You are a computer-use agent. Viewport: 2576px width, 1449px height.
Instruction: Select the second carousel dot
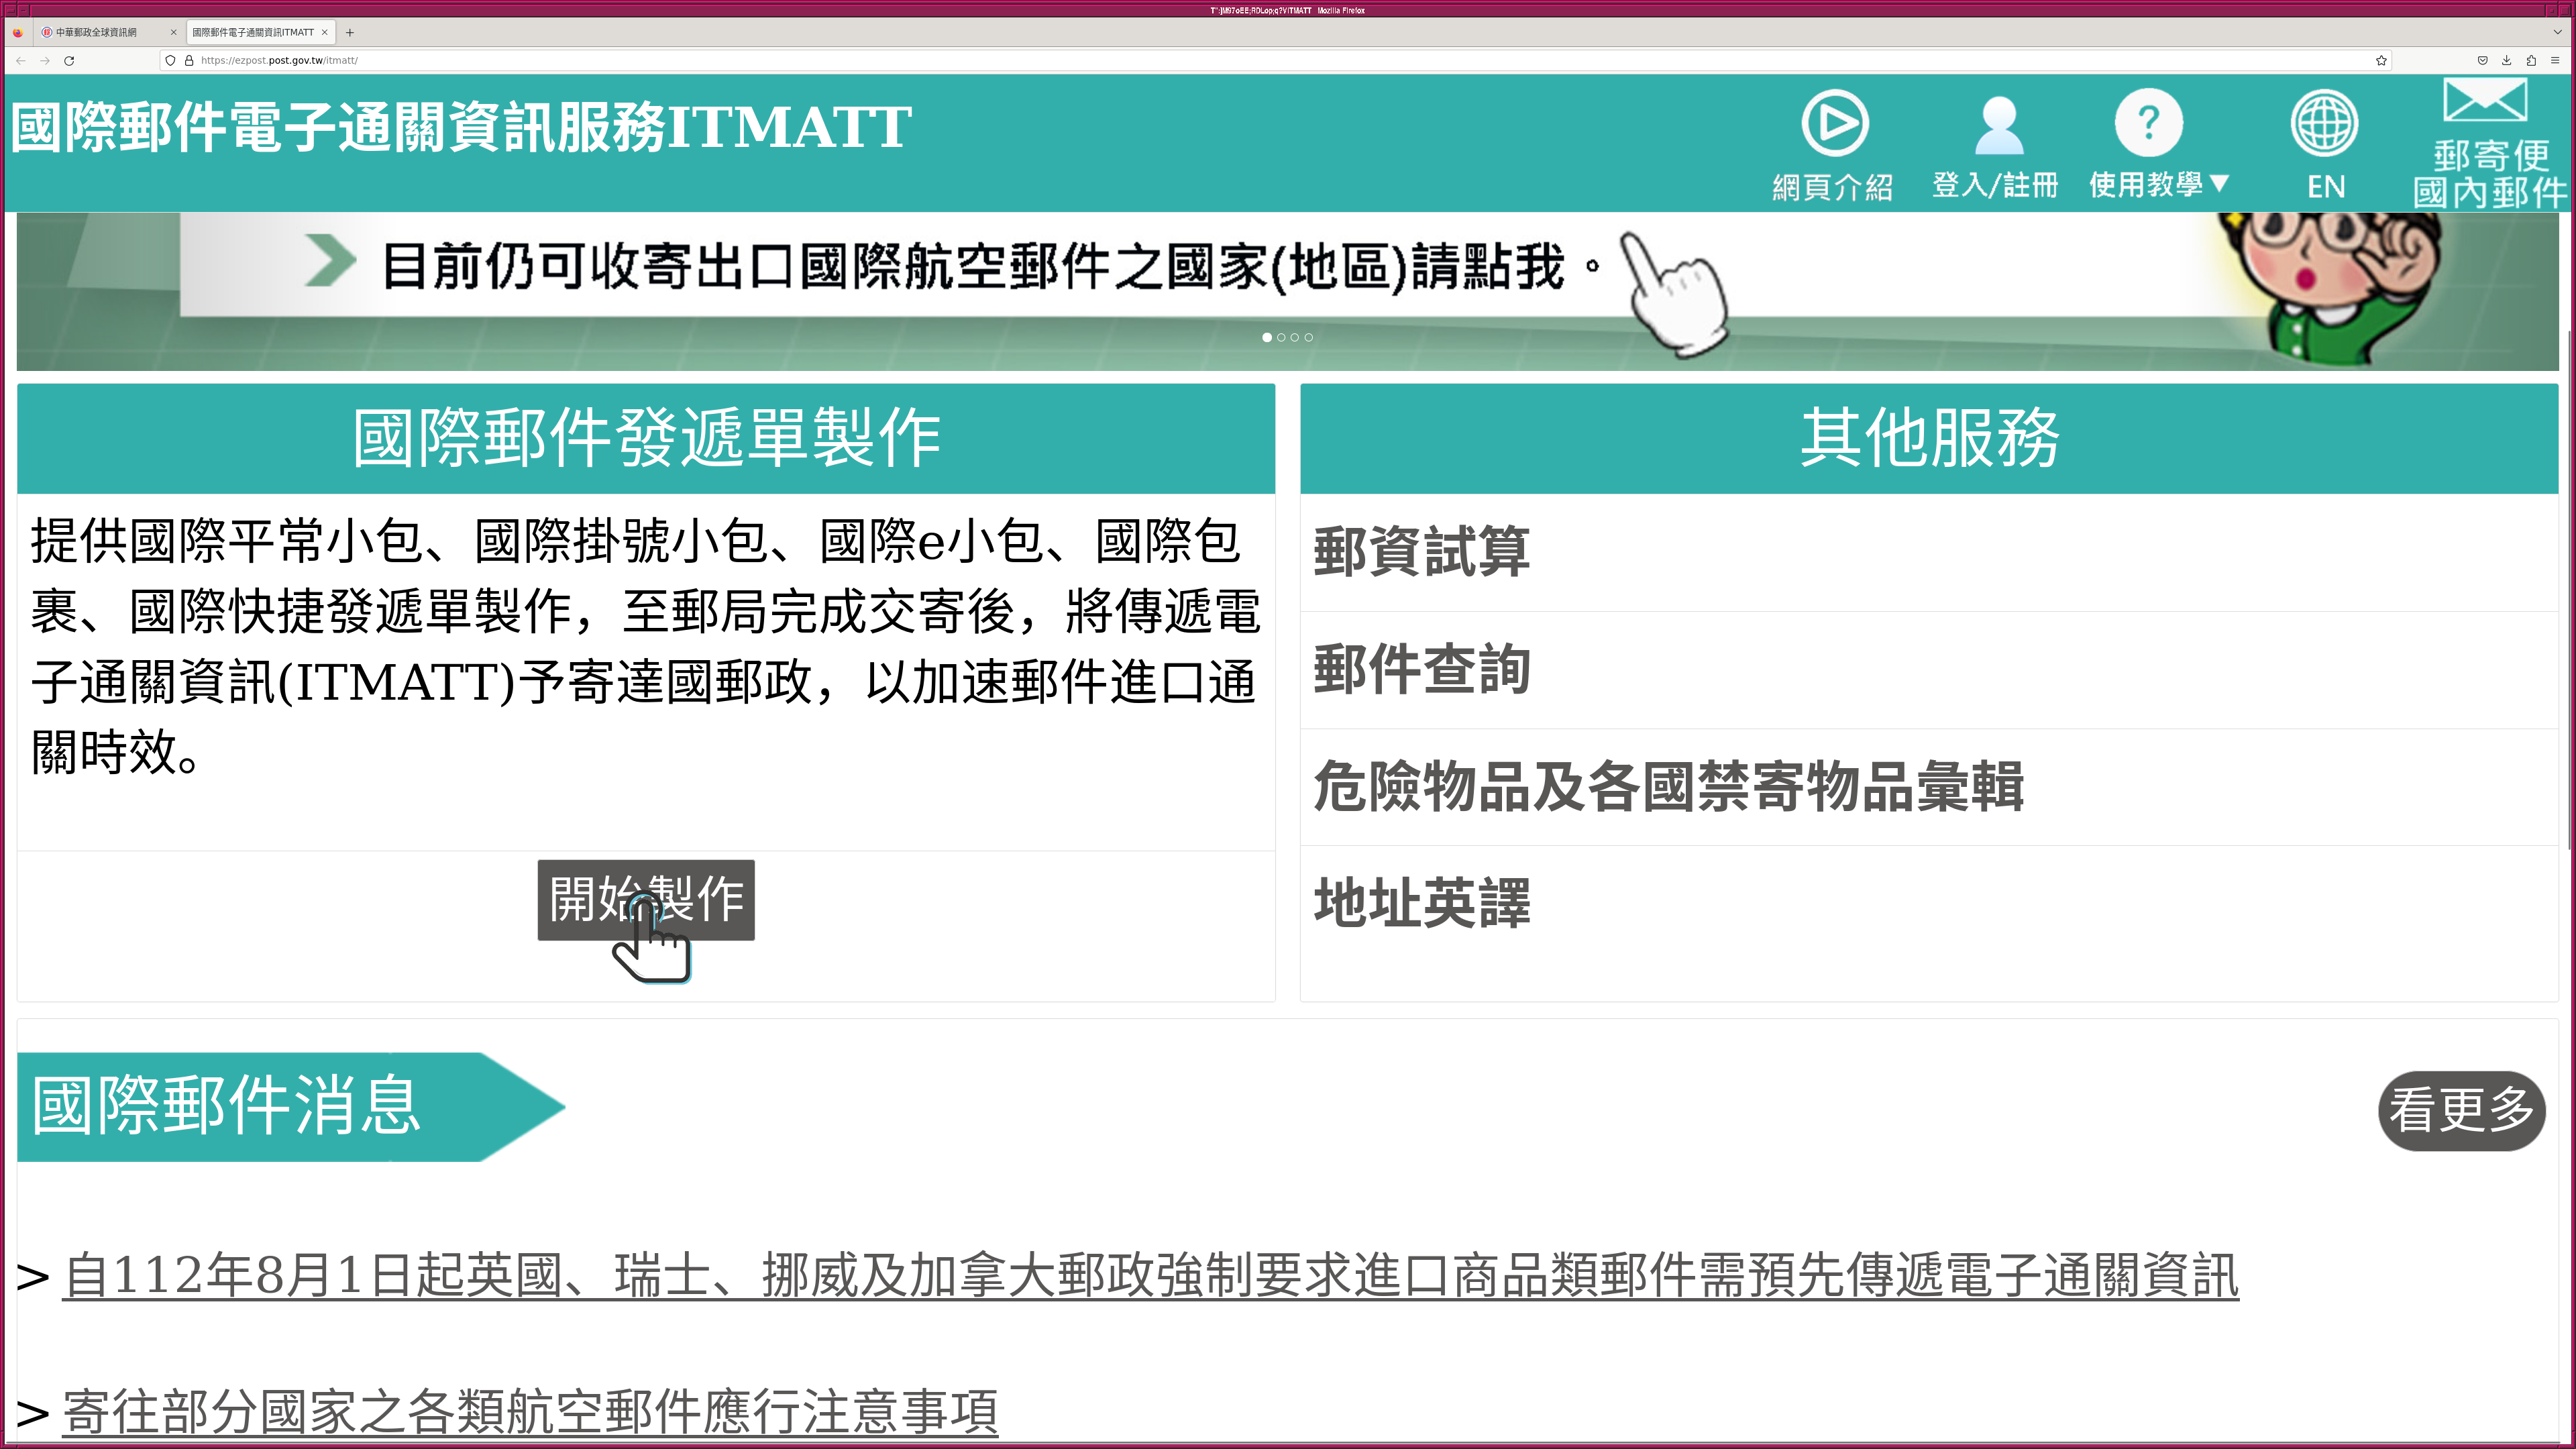(x=1281, y=338)
